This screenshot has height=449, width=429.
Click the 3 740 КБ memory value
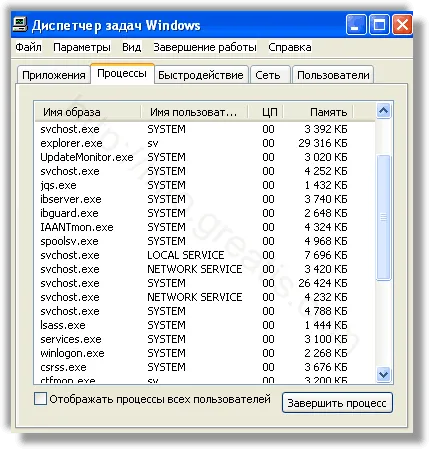[326, 199]
